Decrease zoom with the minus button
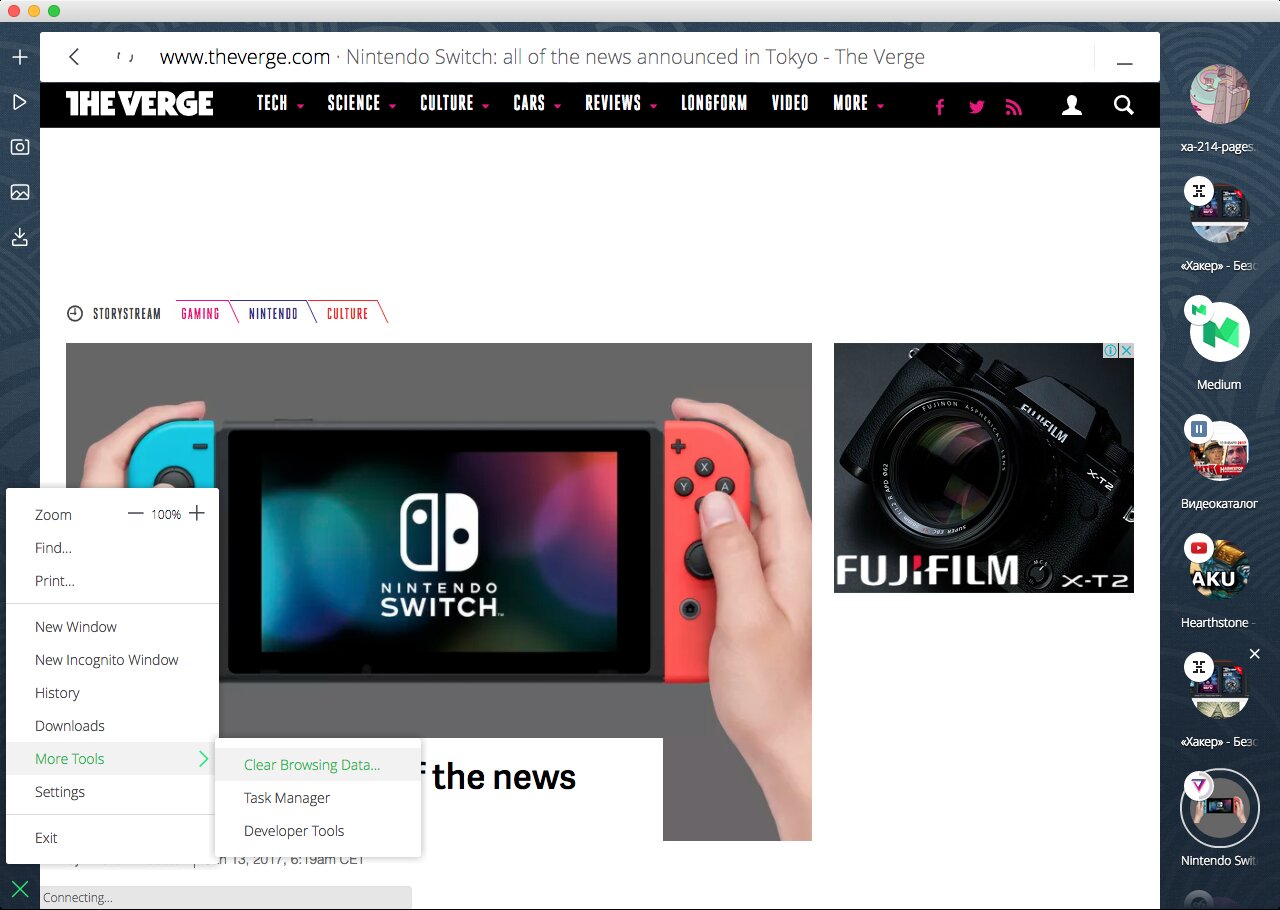1280x910 pixels. 136,513
